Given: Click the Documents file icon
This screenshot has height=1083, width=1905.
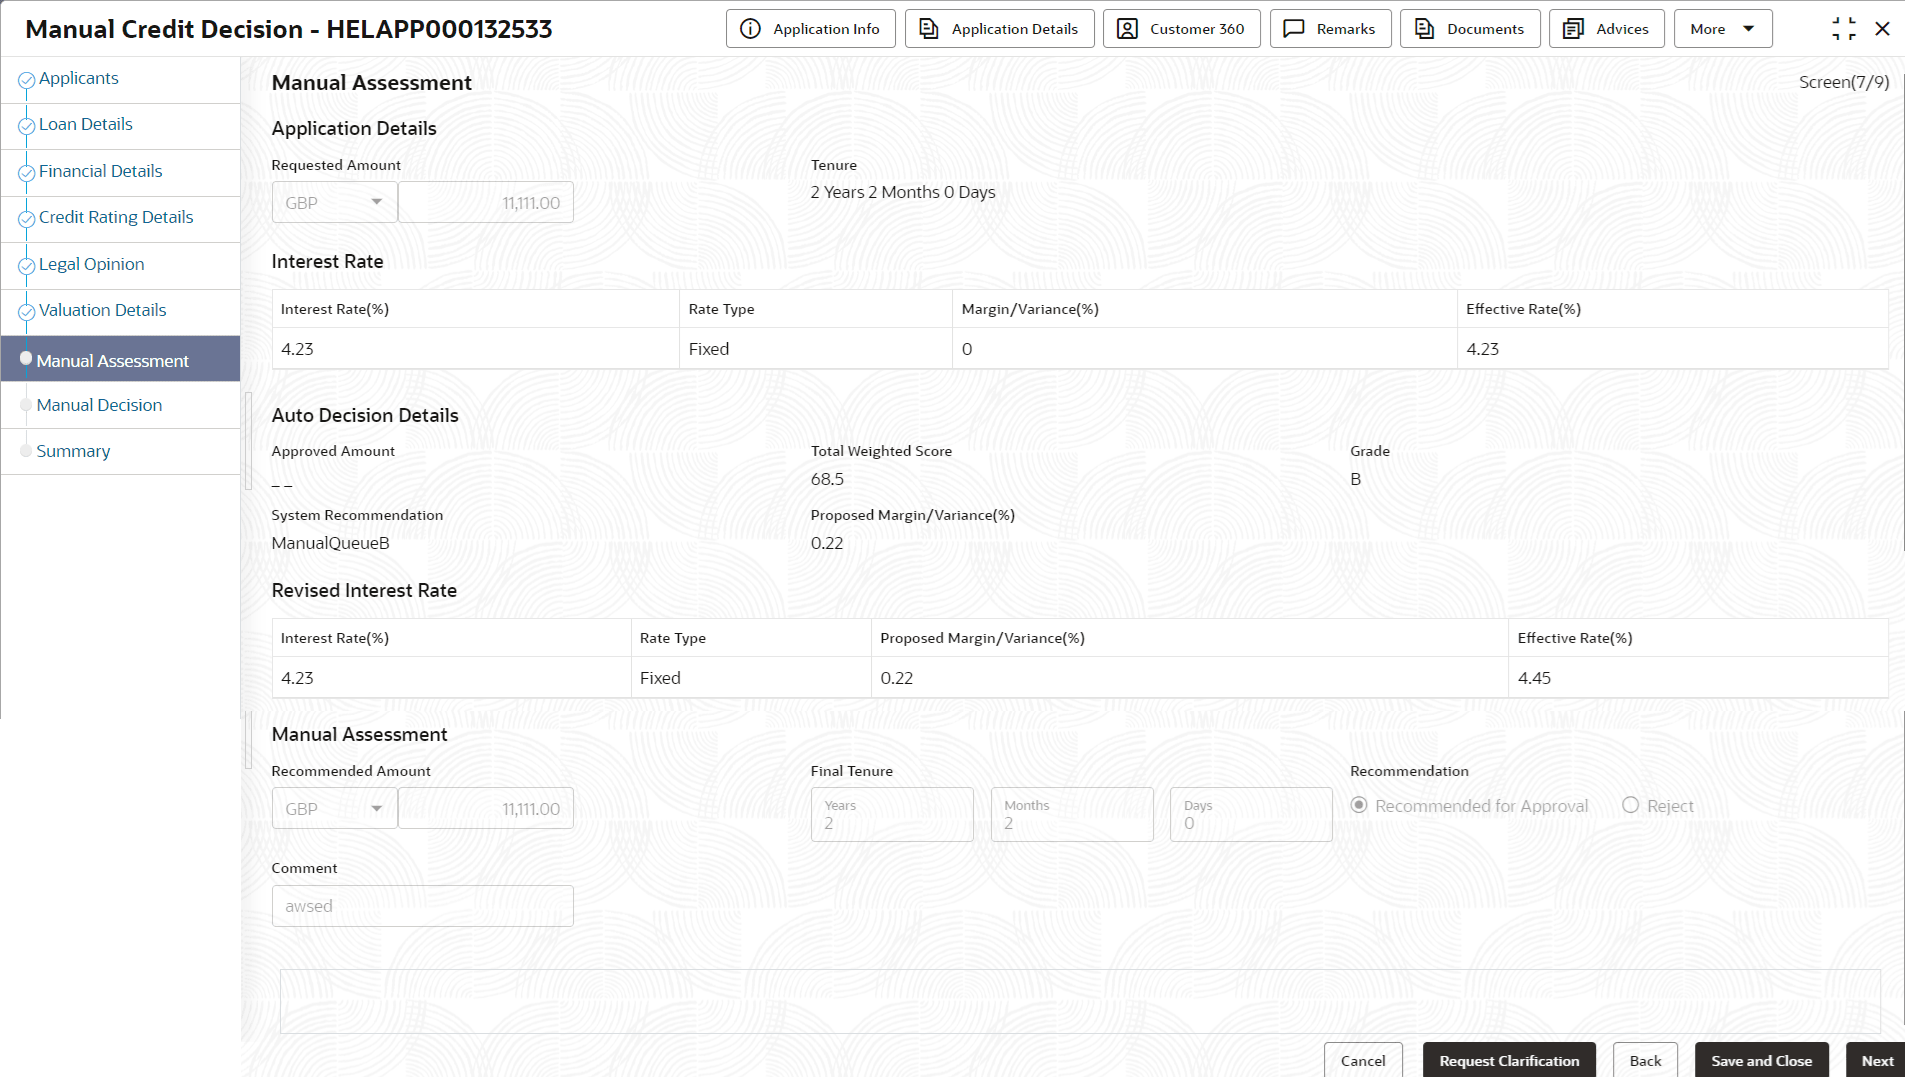Looking at the screenshot, I should pyautogui.click(x=1425, y=29).
